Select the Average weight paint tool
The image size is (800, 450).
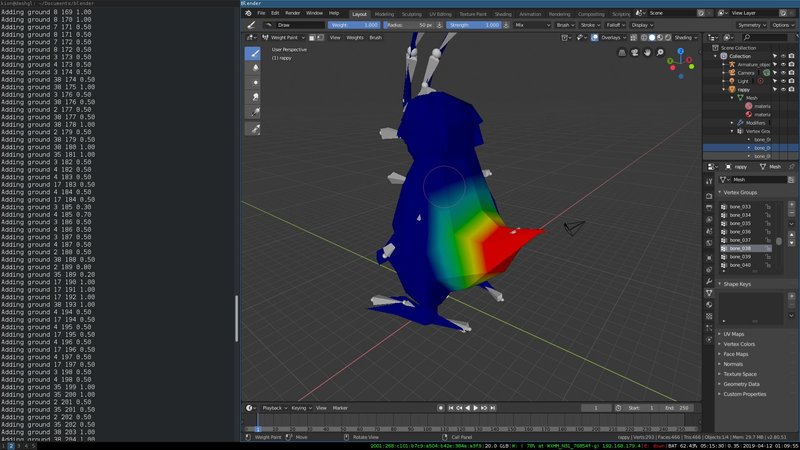253,83
